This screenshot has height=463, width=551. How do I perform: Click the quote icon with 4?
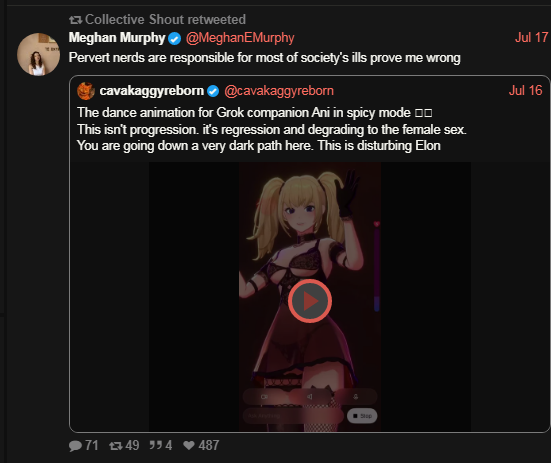[156, 445]
